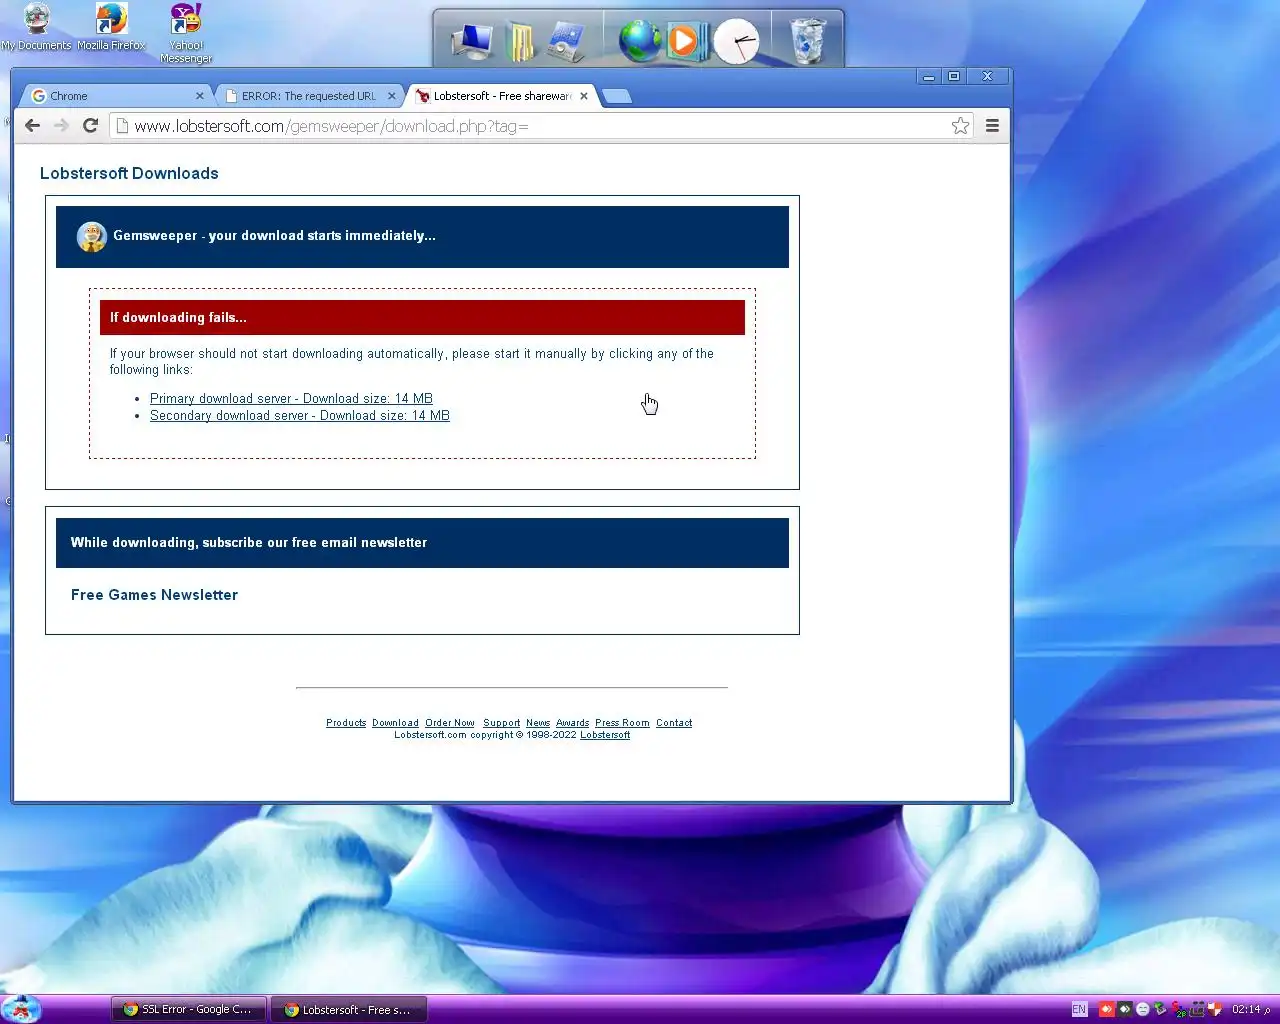Open the control panel icon in top dock
The width and height of the screenshot is (1280, 1024).
[567, 42]
